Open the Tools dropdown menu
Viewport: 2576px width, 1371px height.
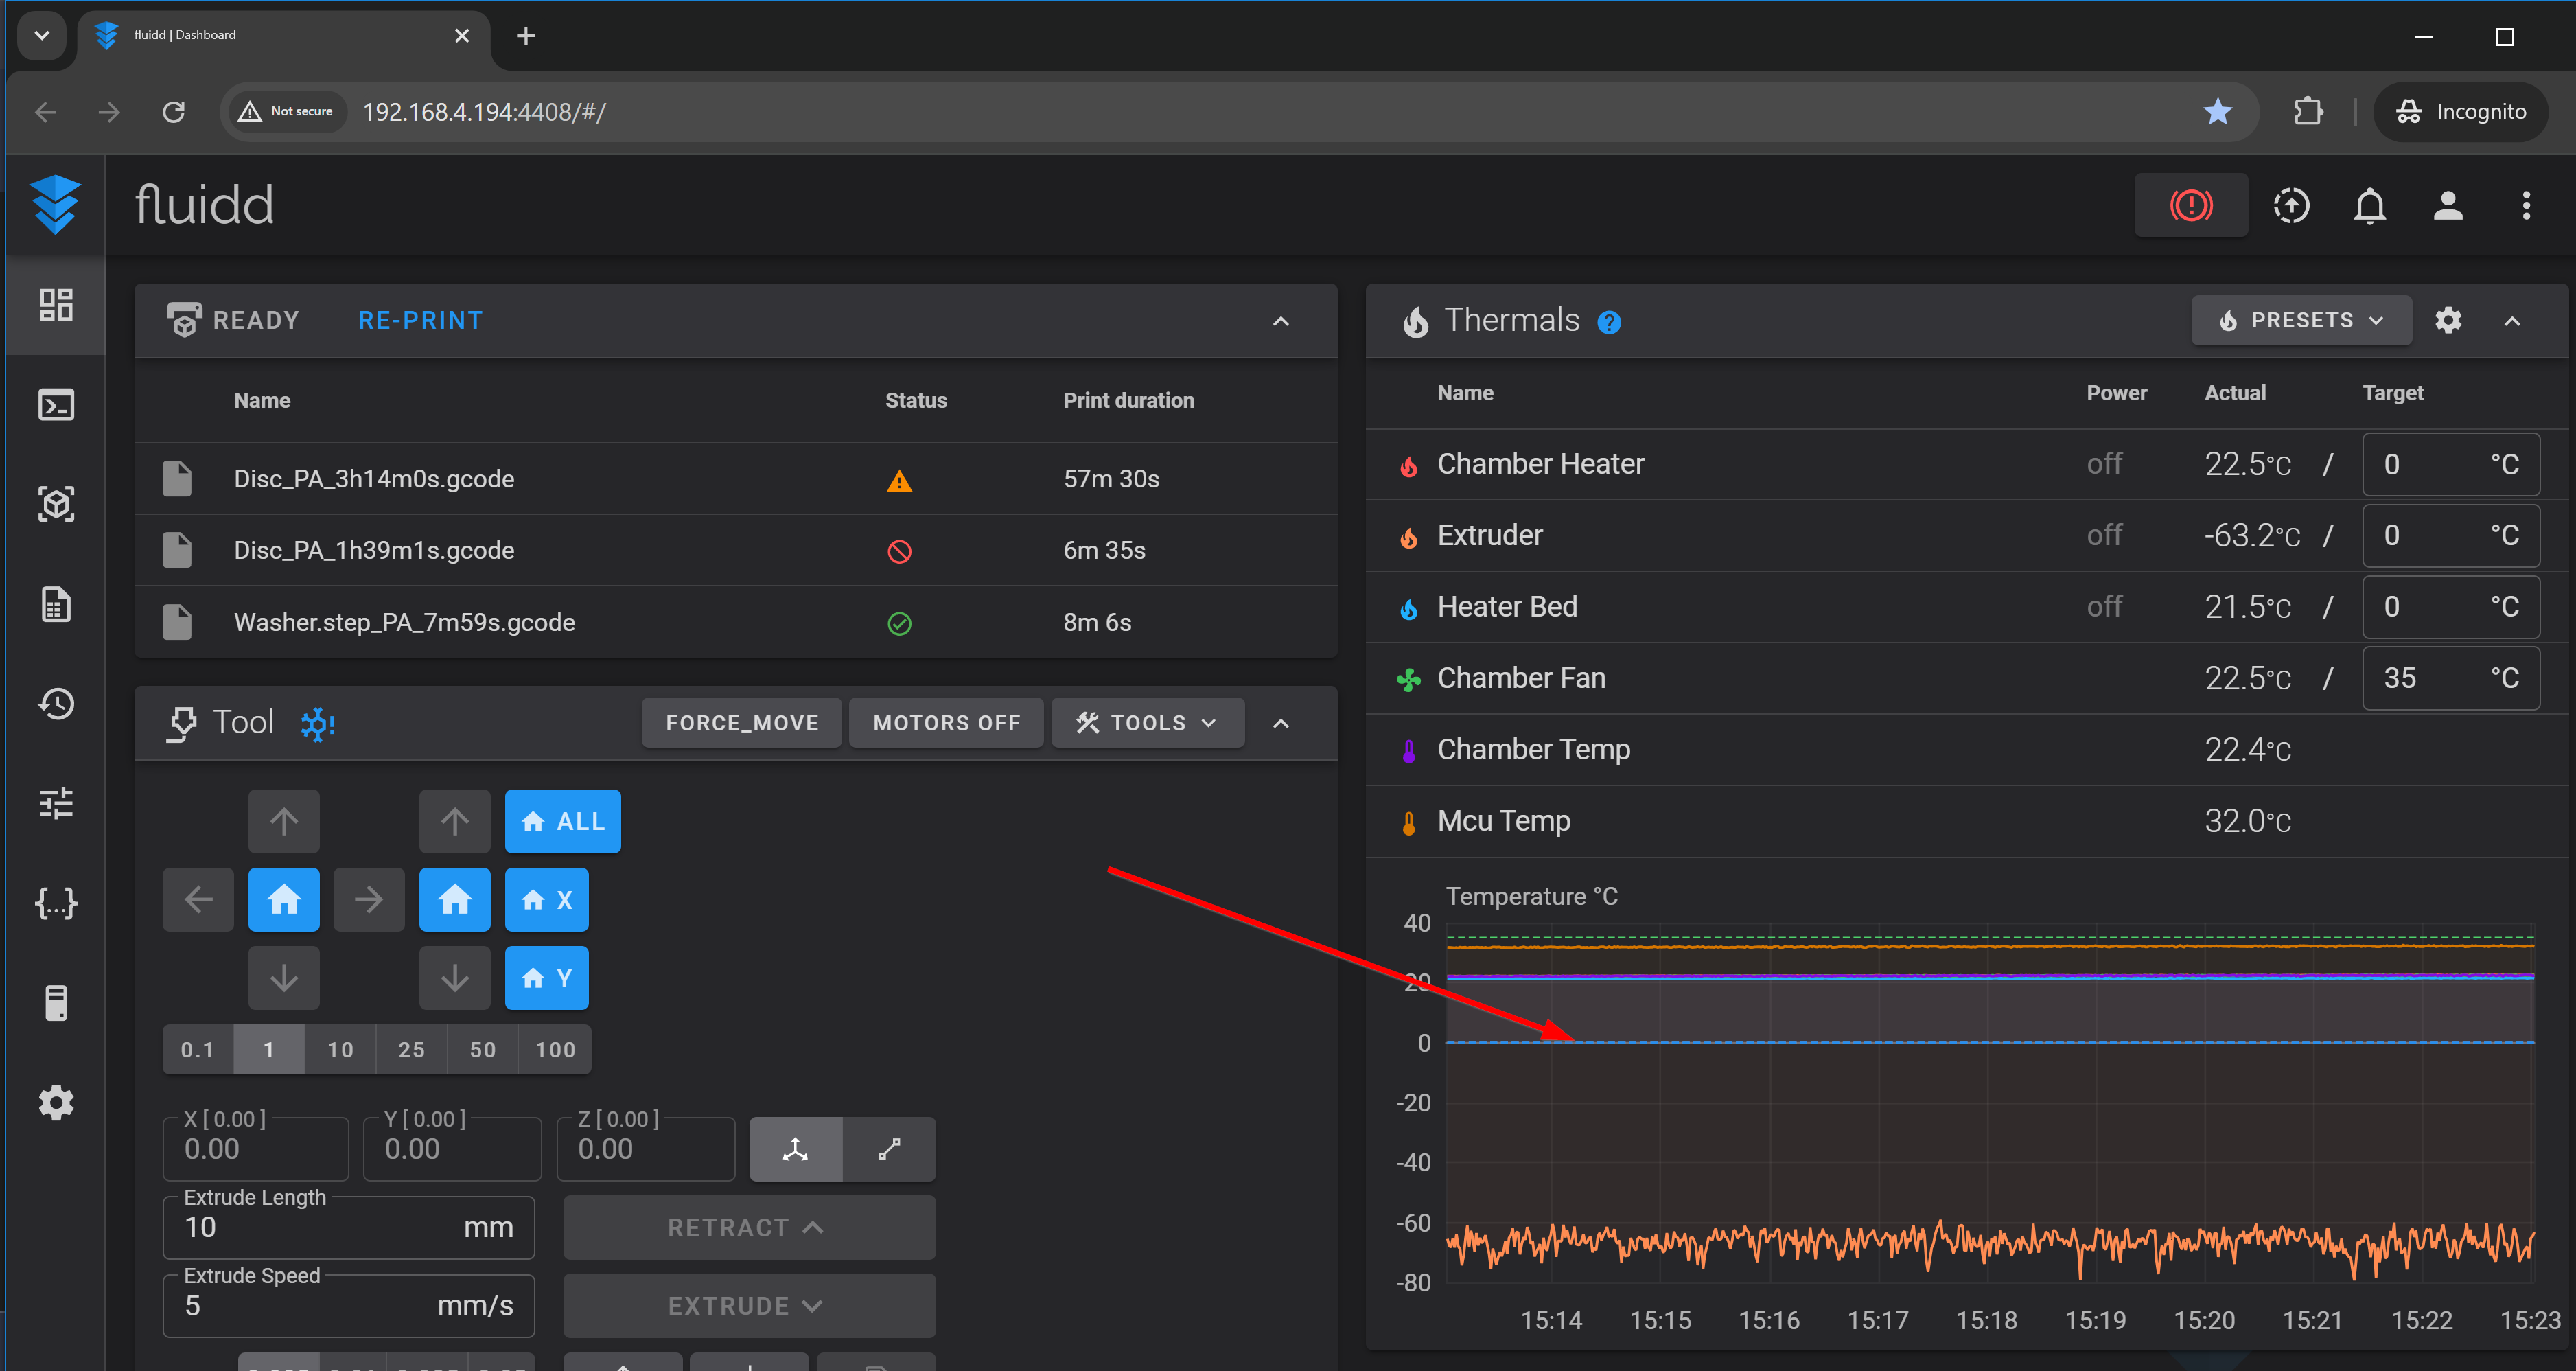tap(1147, 723)
